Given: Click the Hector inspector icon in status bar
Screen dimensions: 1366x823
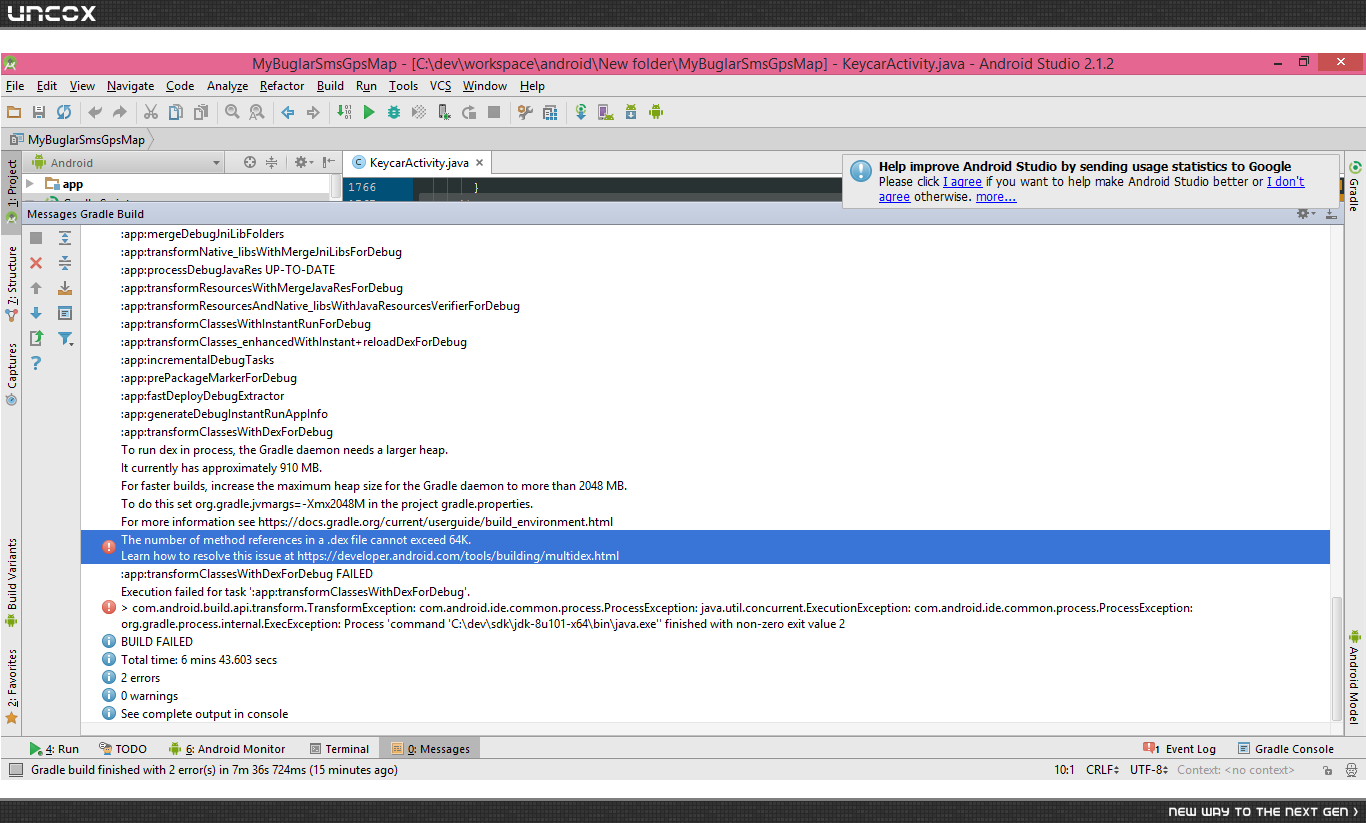Looking at the screenshot, I should pyautogui.click(x=1349, y=770).
